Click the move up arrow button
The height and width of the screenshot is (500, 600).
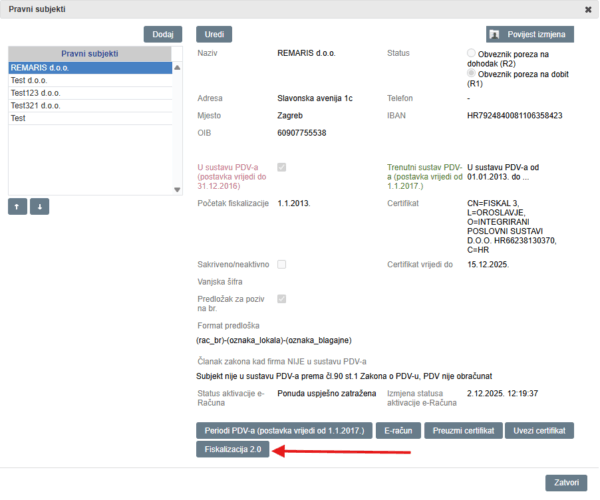point(18,206)
